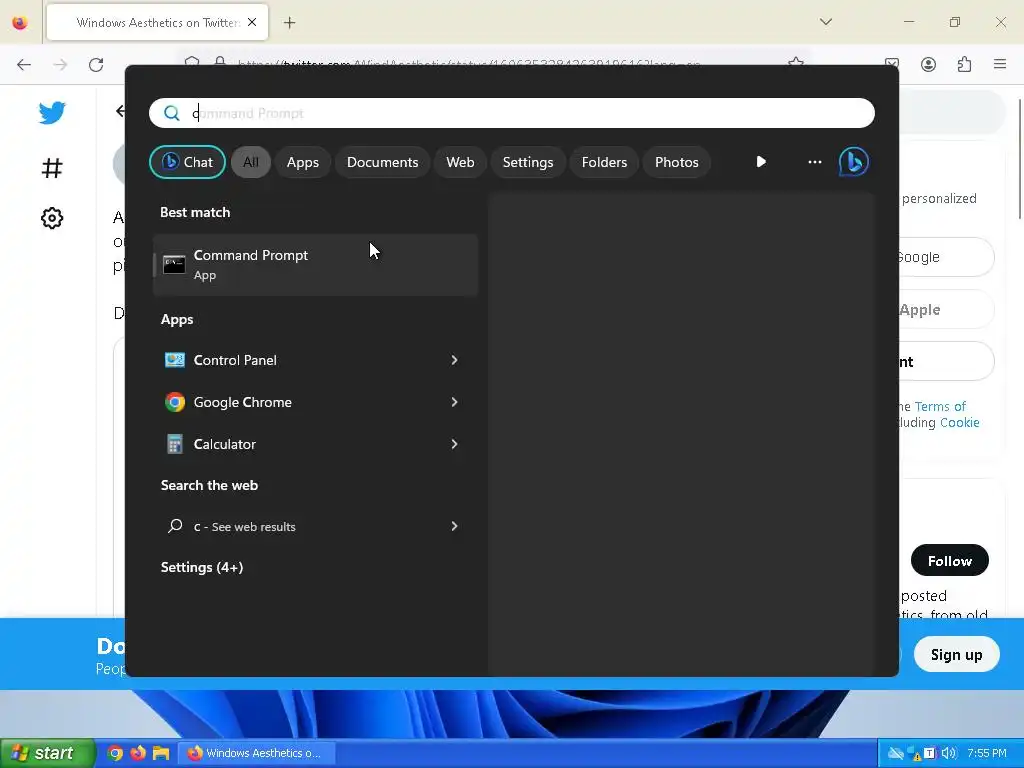
Task: Open the Firefox account icon
Action: pos(928,64)
